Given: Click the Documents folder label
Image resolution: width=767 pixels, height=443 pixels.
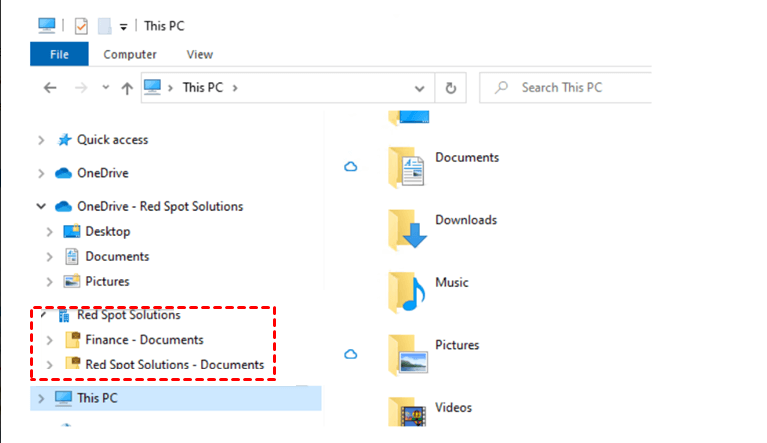Looking at the screenshot, I should click(x=467, y=157).
